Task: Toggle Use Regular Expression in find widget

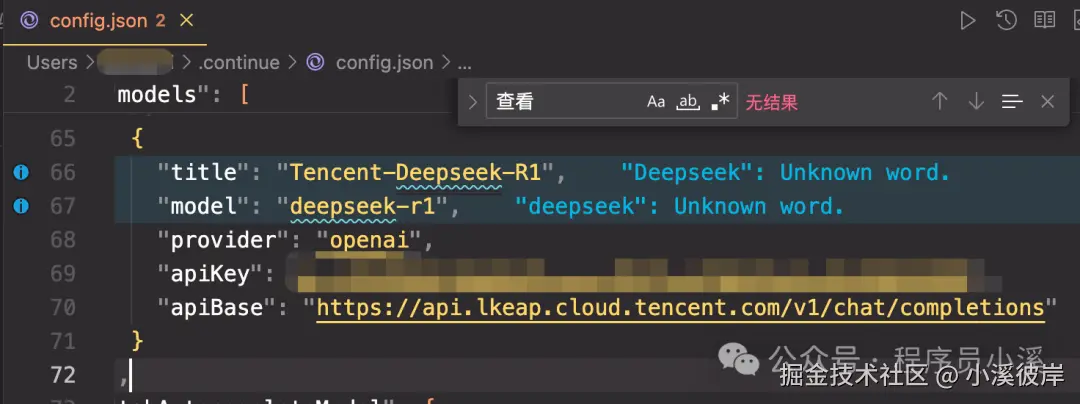Action: click(720, 102)
